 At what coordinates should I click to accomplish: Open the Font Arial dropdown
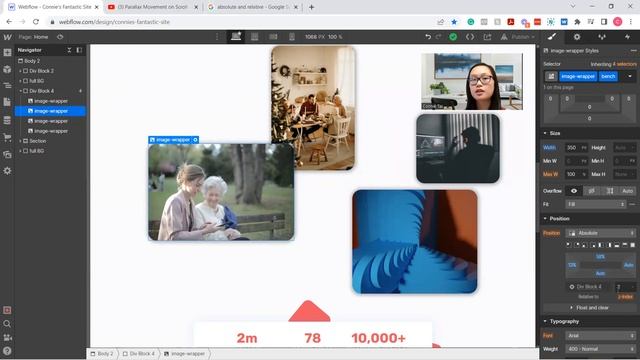pos(601,336)
